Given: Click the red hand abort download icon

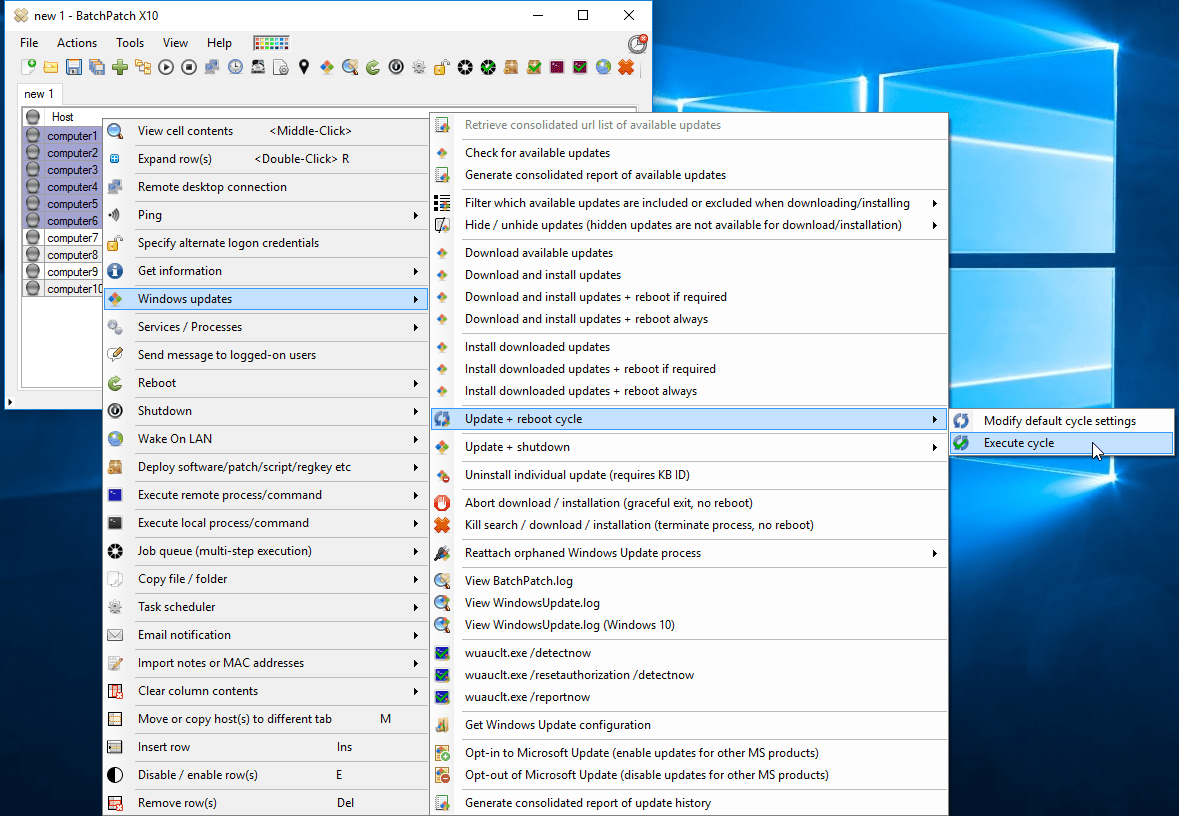Looking at the screenshot, I should [442, 503].
